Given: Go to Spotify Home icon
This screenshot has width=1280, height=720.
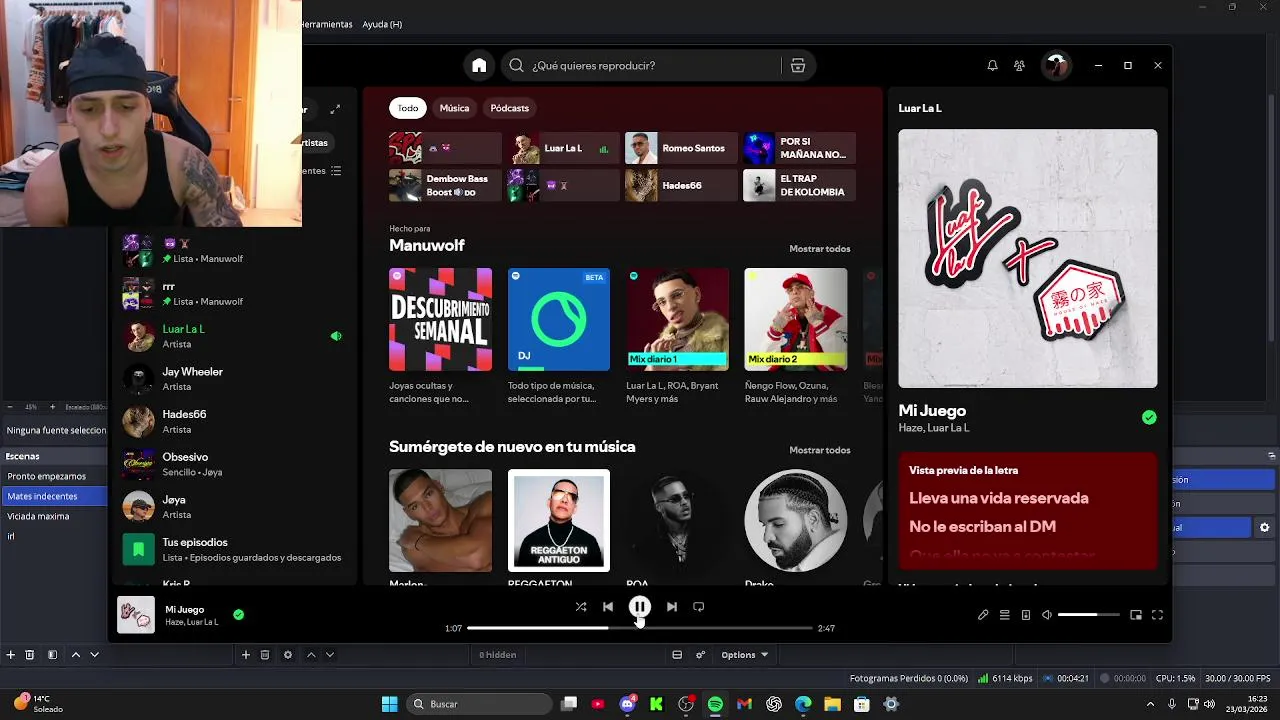Looking at the screenshot, I should coord(479,65).
